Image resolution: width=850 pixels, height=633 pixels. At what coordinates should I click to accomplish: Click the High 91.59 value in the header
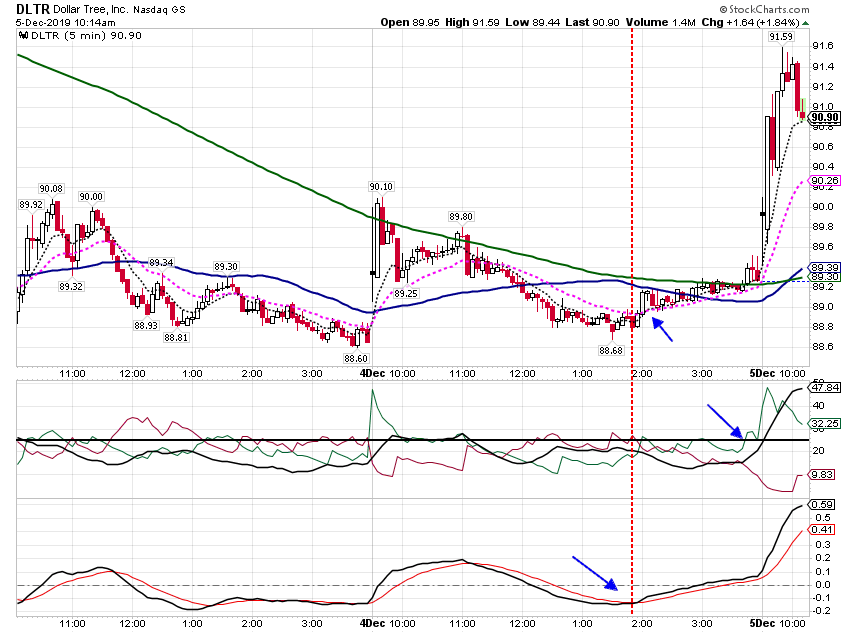(472, 22)
